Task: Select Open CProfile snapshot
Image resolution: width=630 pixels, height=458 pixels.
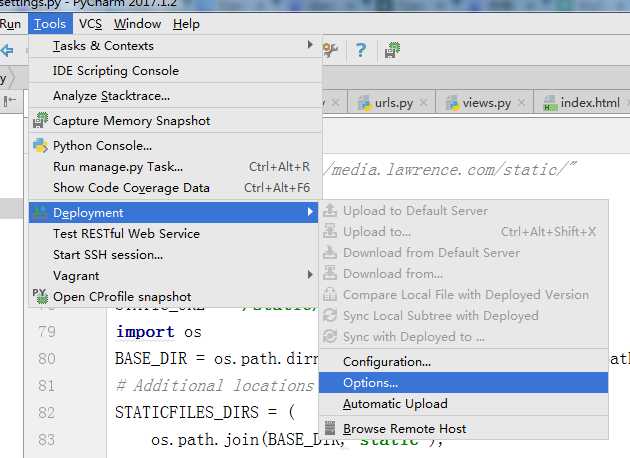Action: tap(174, 297)
